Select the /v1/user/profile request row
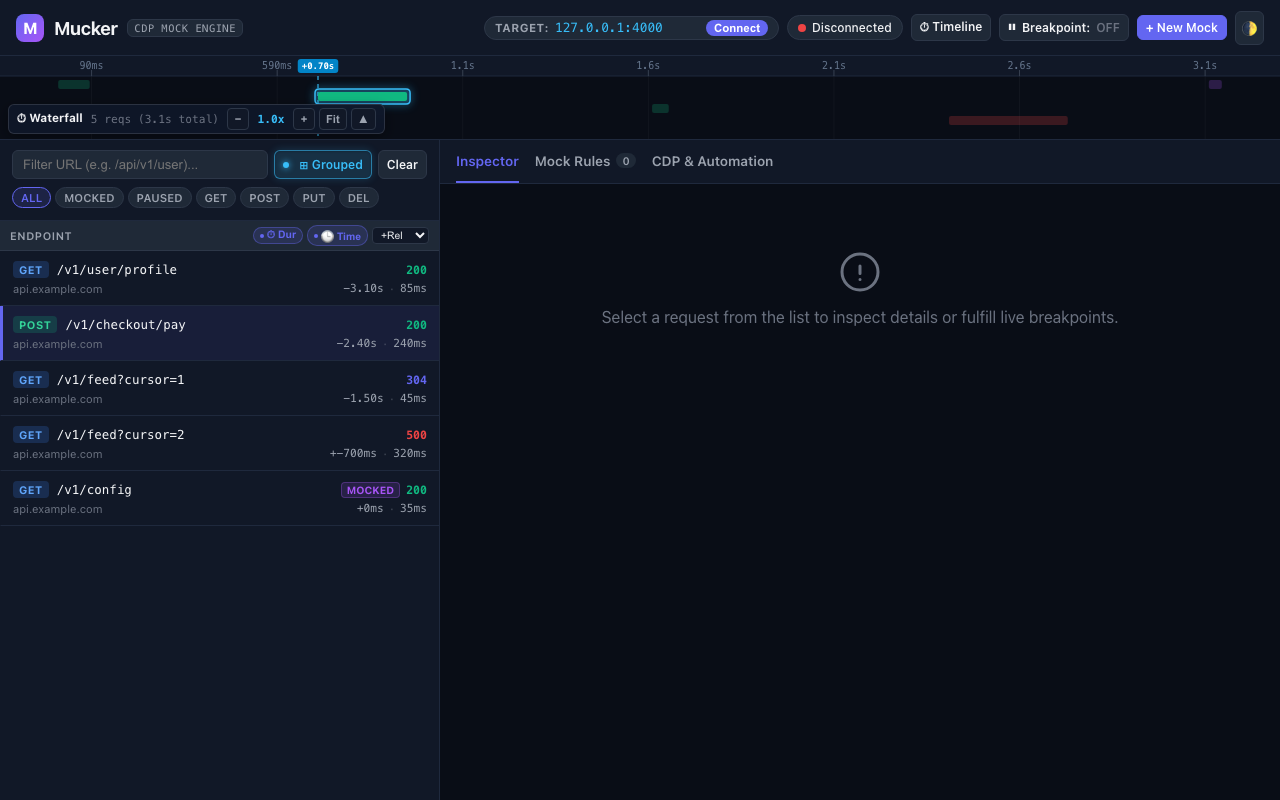The image size is (1280, 800). pyautogui.click(x=220, y=278)
